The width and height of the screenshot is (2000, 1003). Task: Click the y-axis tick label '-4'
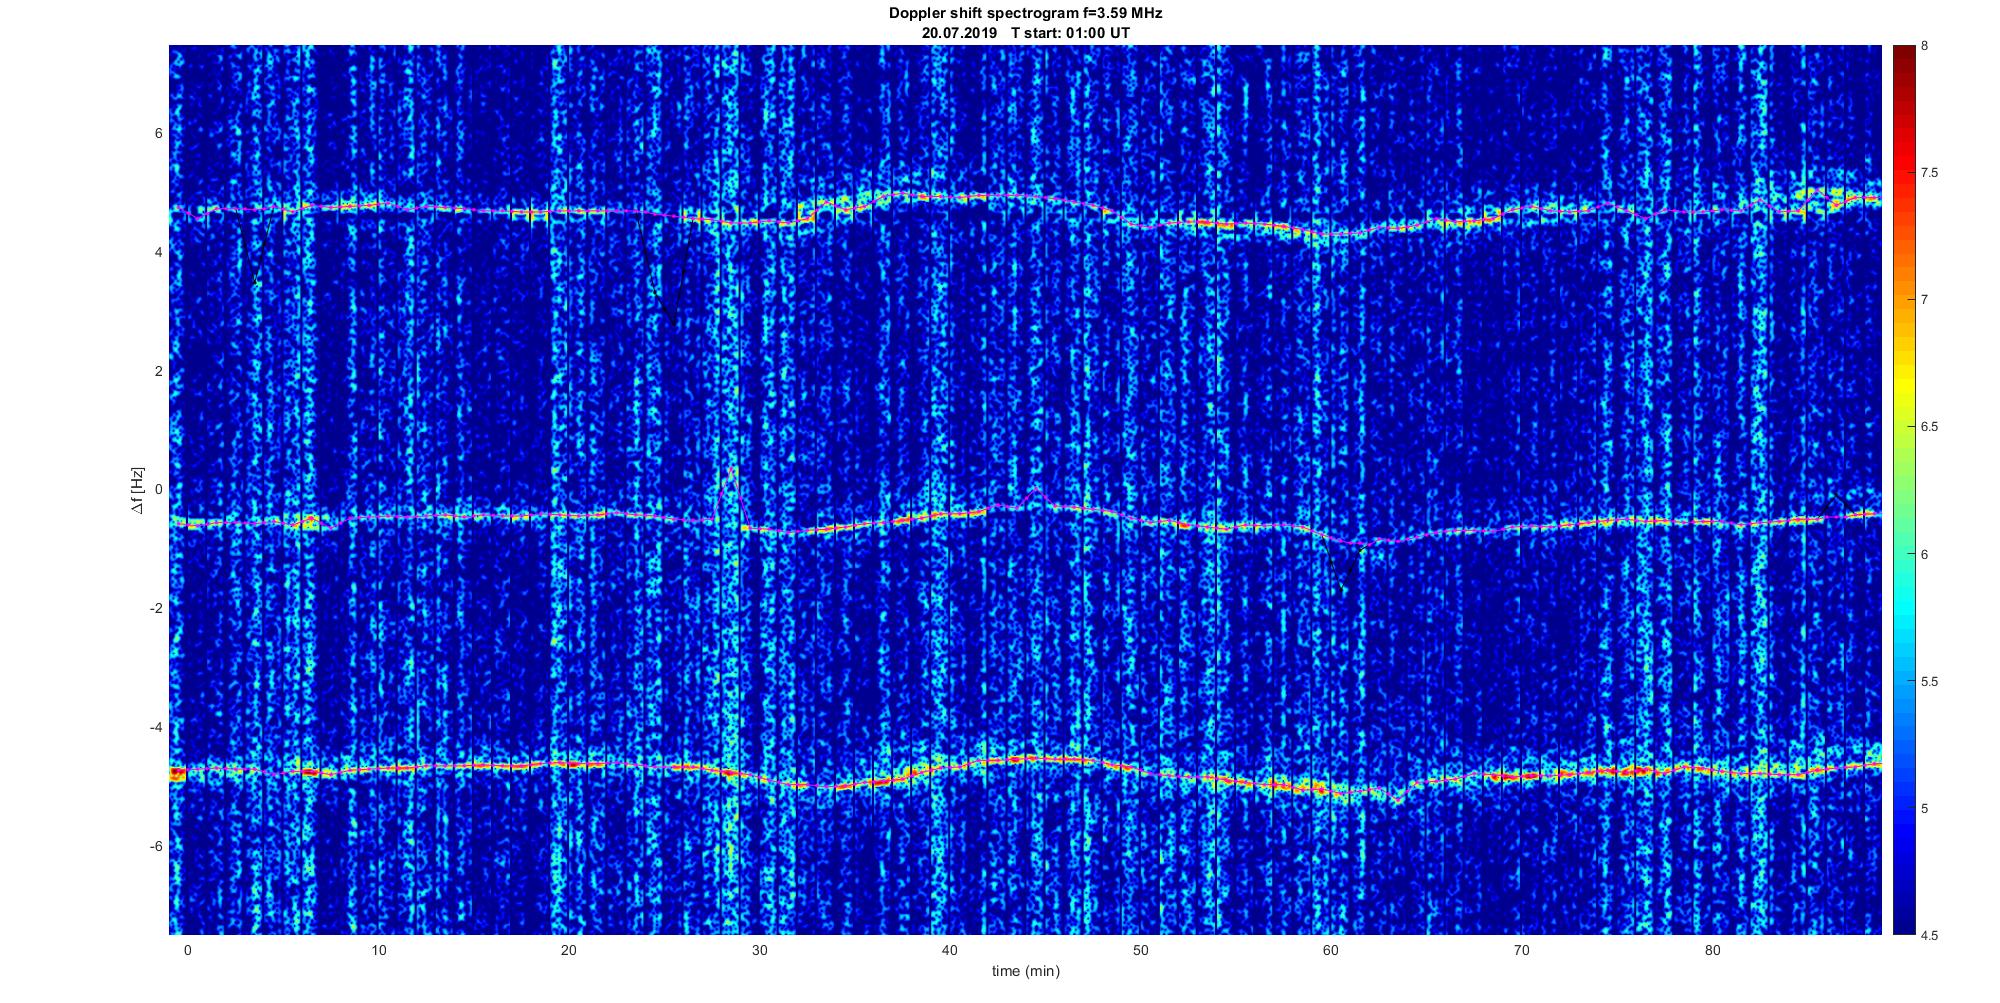tap(155, 727)
